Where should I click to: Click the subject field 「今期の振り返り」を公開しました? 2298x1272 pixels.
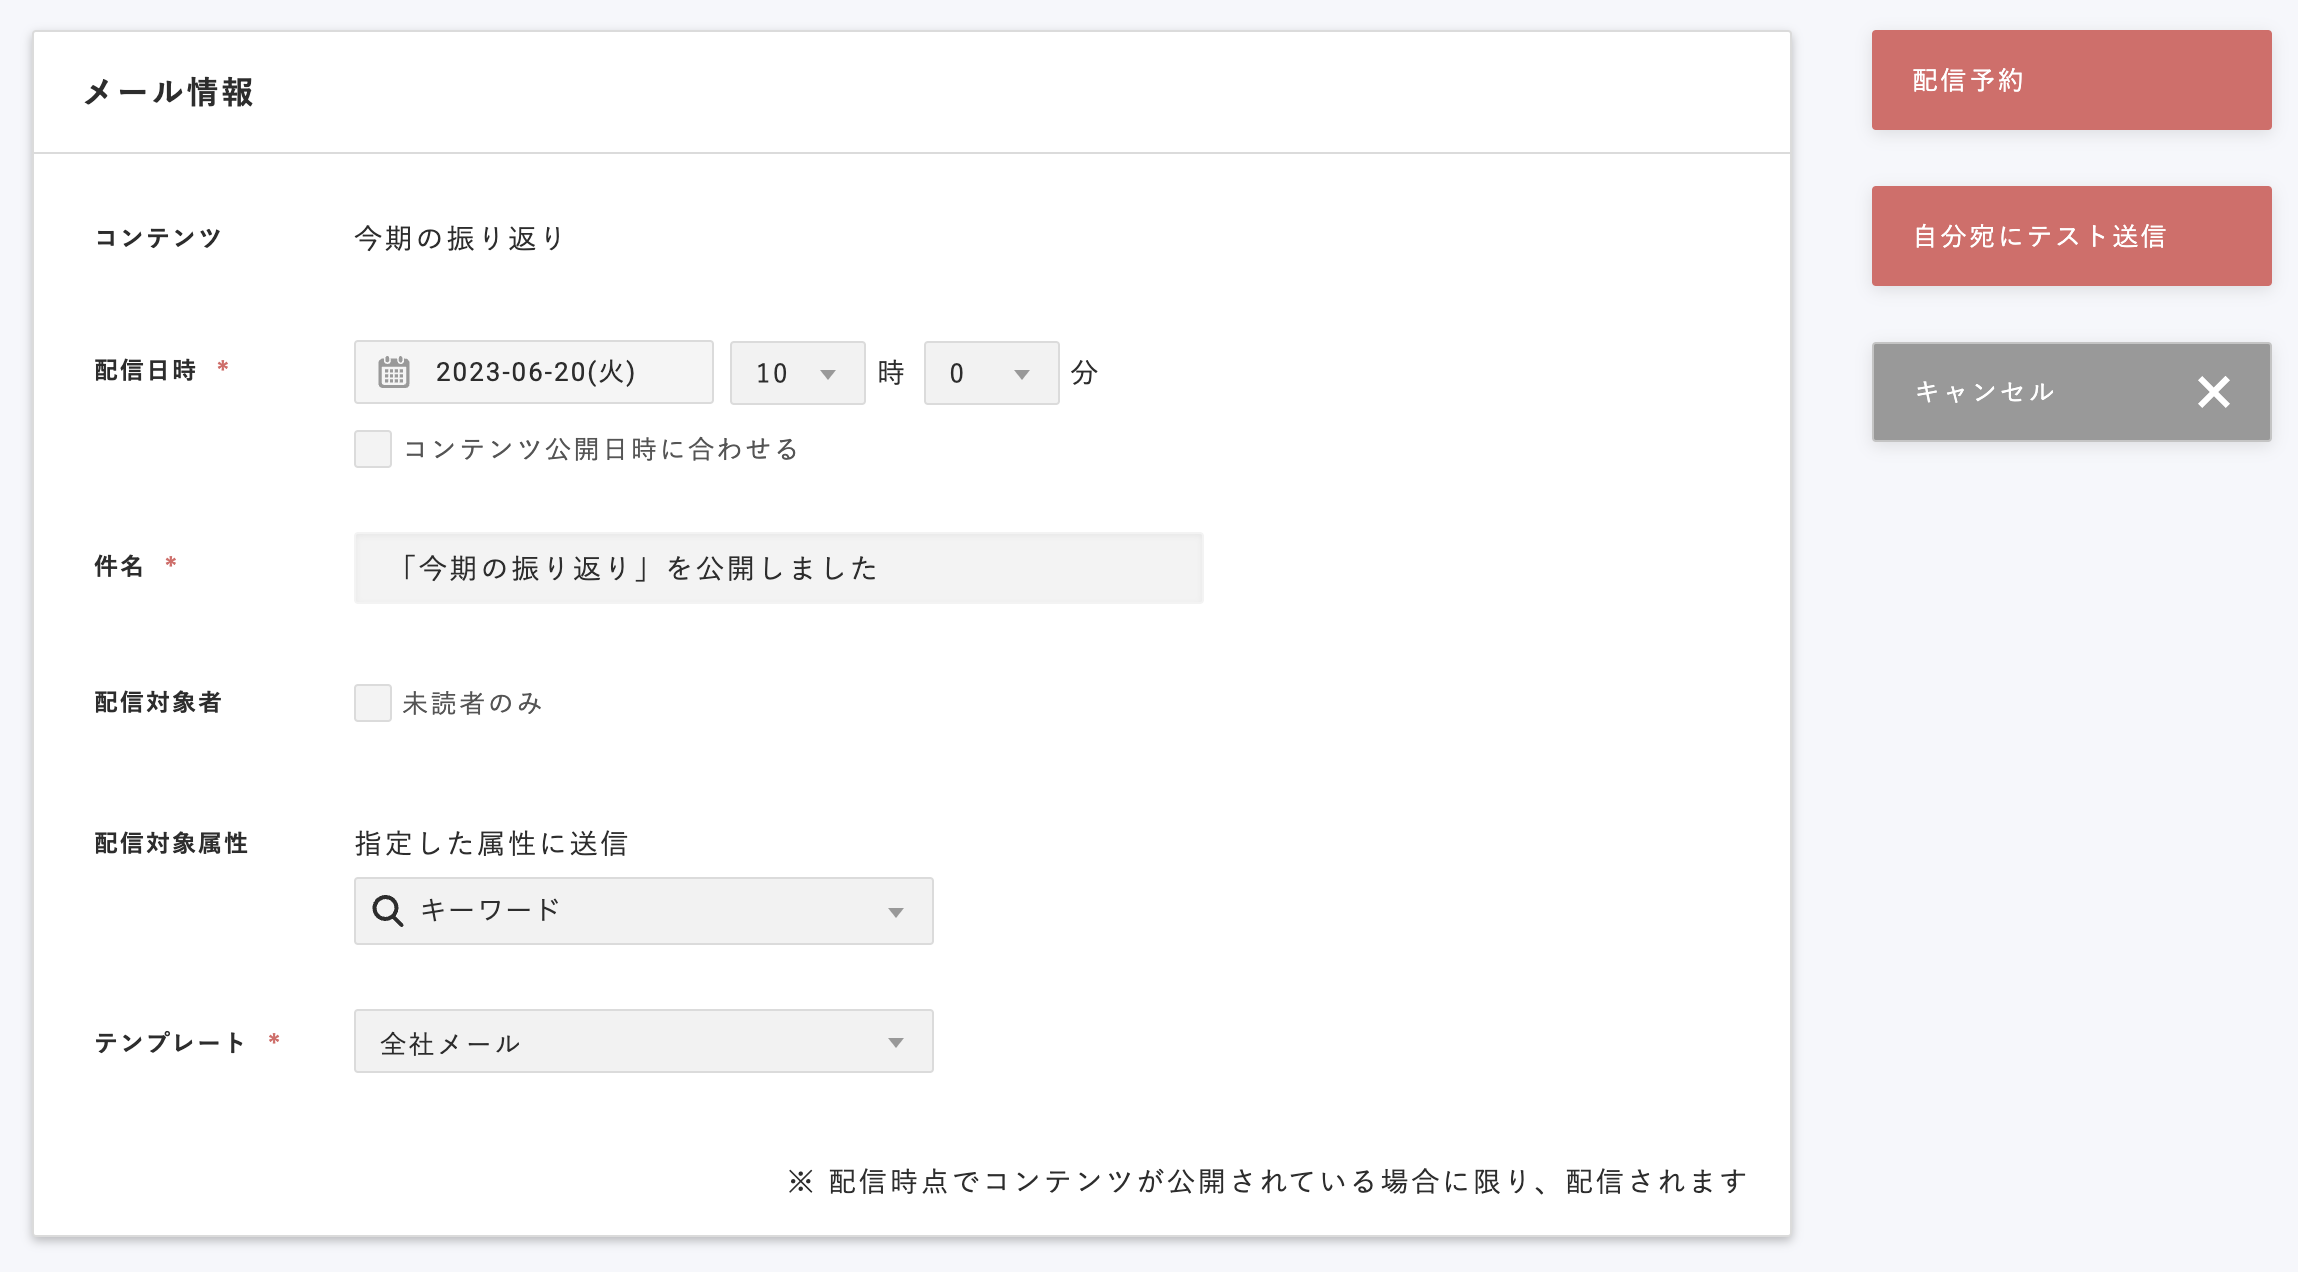coord(778,568)
